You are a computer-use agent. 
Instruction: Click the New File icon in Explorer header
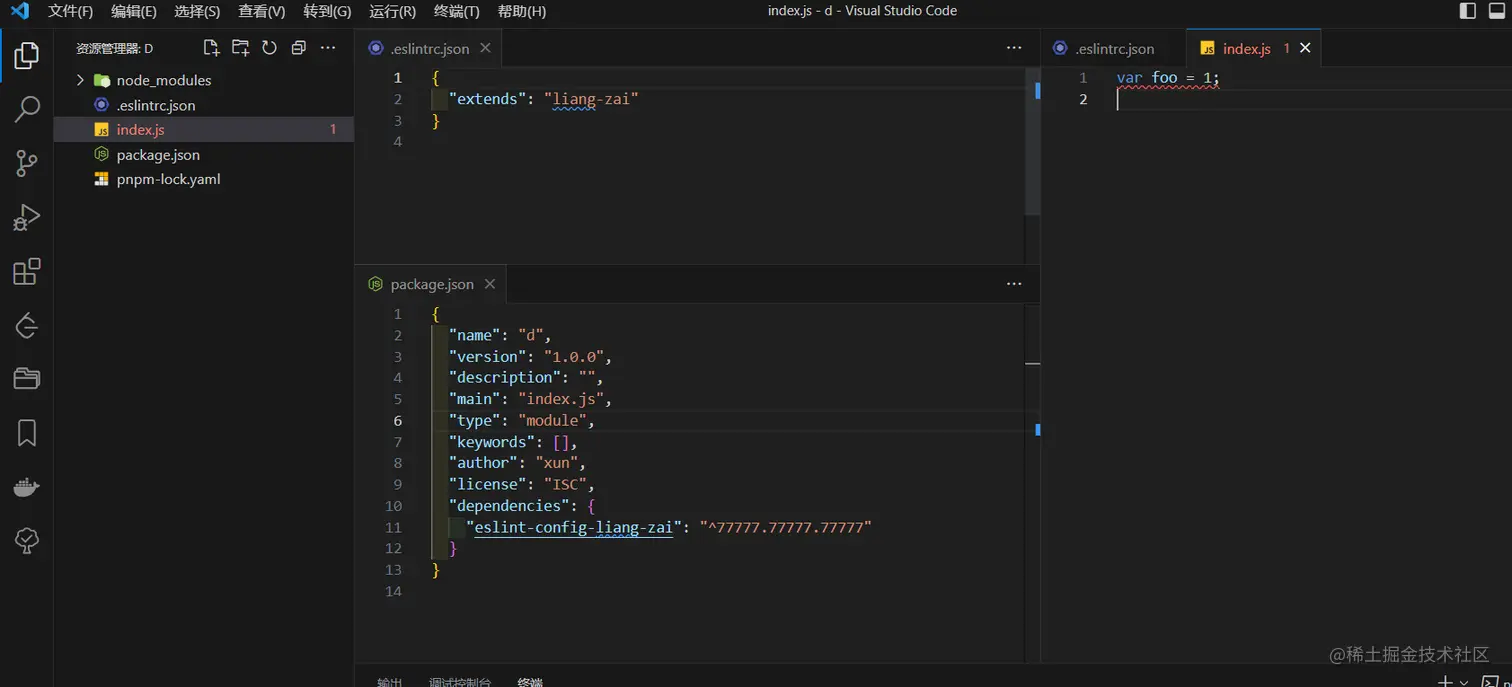[x=211, y=48]
